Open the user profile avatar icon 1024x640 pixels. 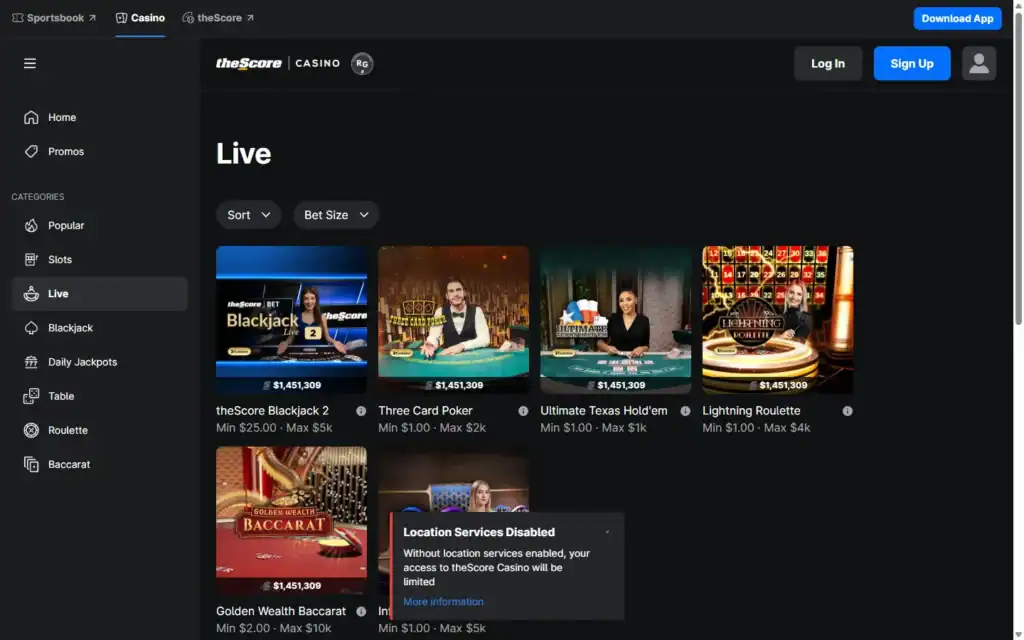click(978, 63)
